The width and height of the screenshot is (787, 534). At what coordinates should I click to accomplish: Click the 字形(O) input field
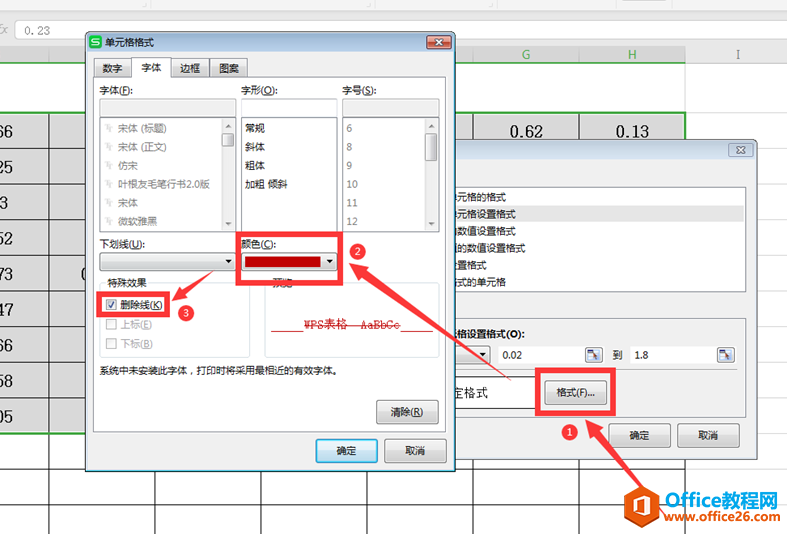pos(289,107)
